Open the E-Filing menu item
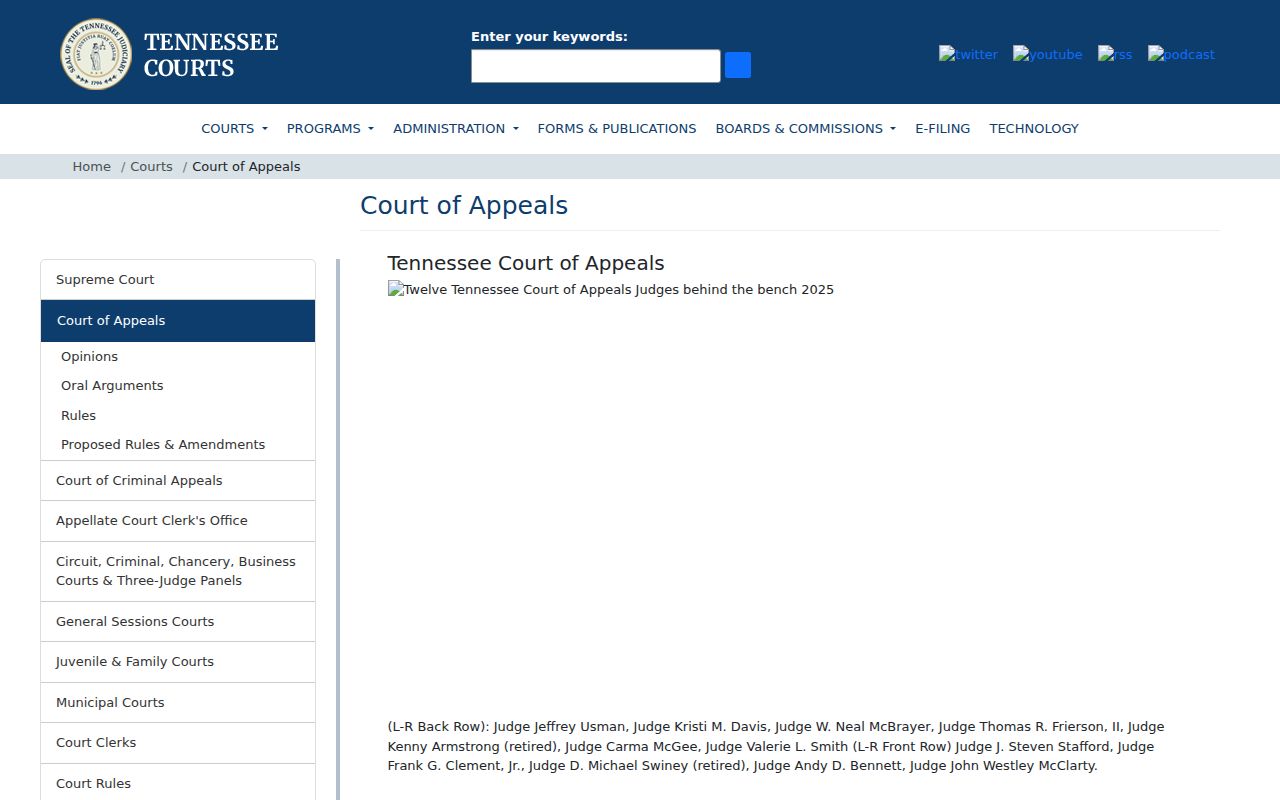The image size is (1280, 800). [942, 128]
